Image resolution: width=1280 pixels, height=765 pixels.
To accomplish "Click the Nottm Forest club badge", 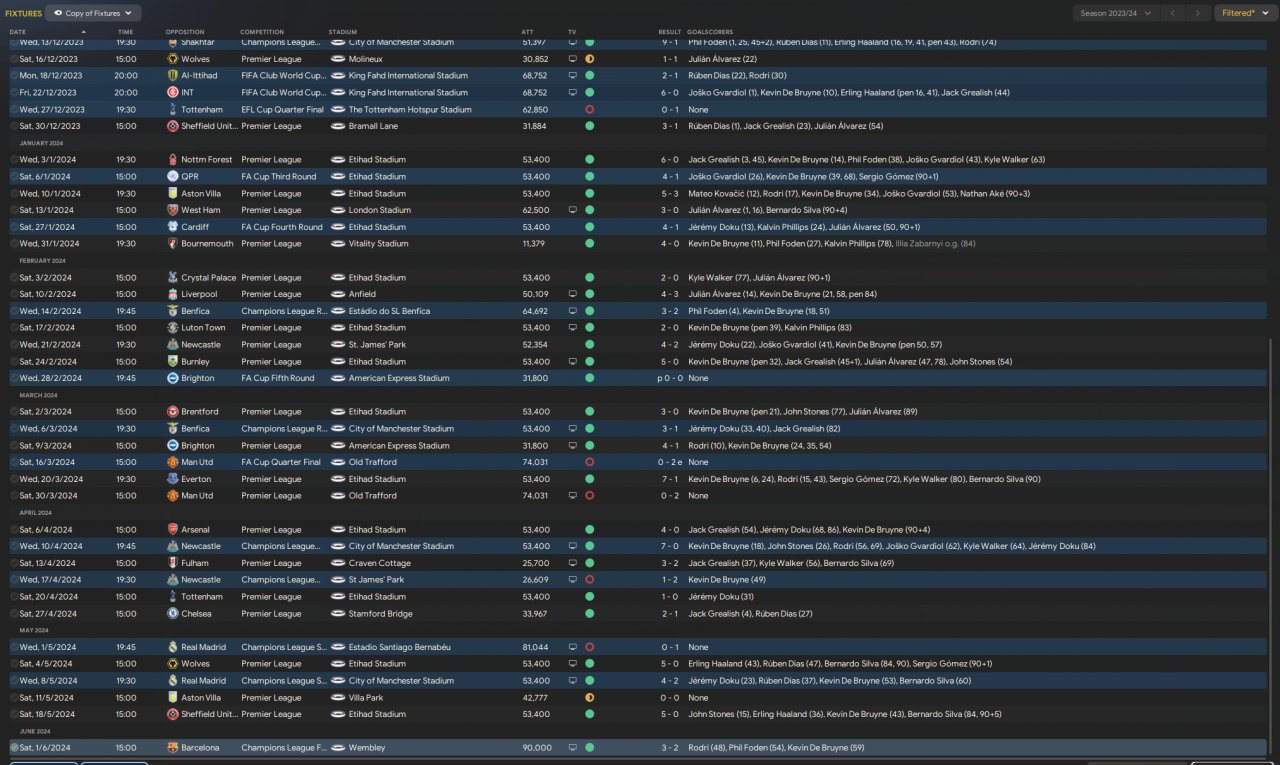I will pyautogui.click(x=173, y=160).
